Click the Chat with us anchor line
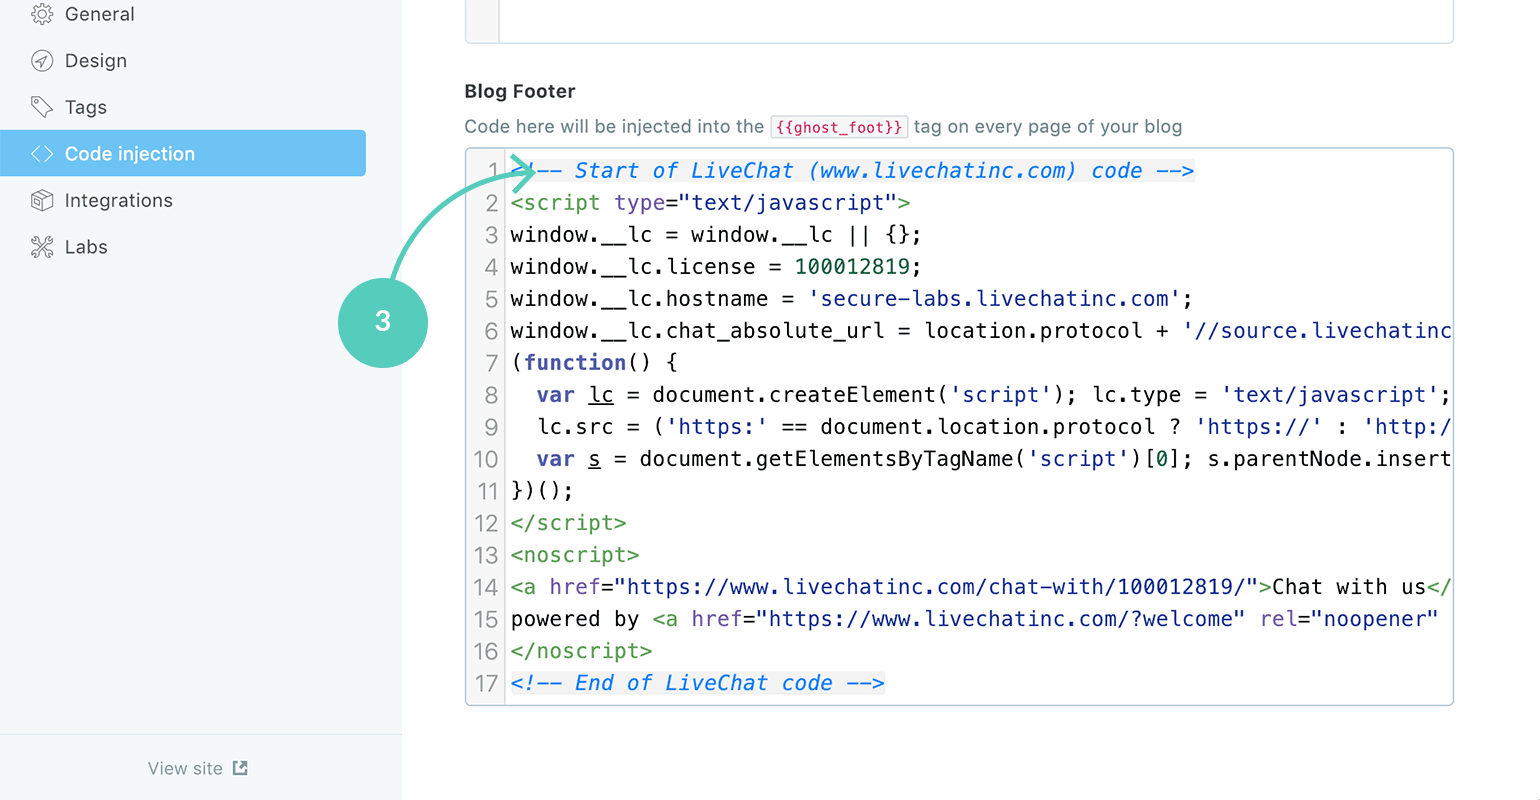The height and width of the screenshot is (800, 1540). (x=980, y=587)
